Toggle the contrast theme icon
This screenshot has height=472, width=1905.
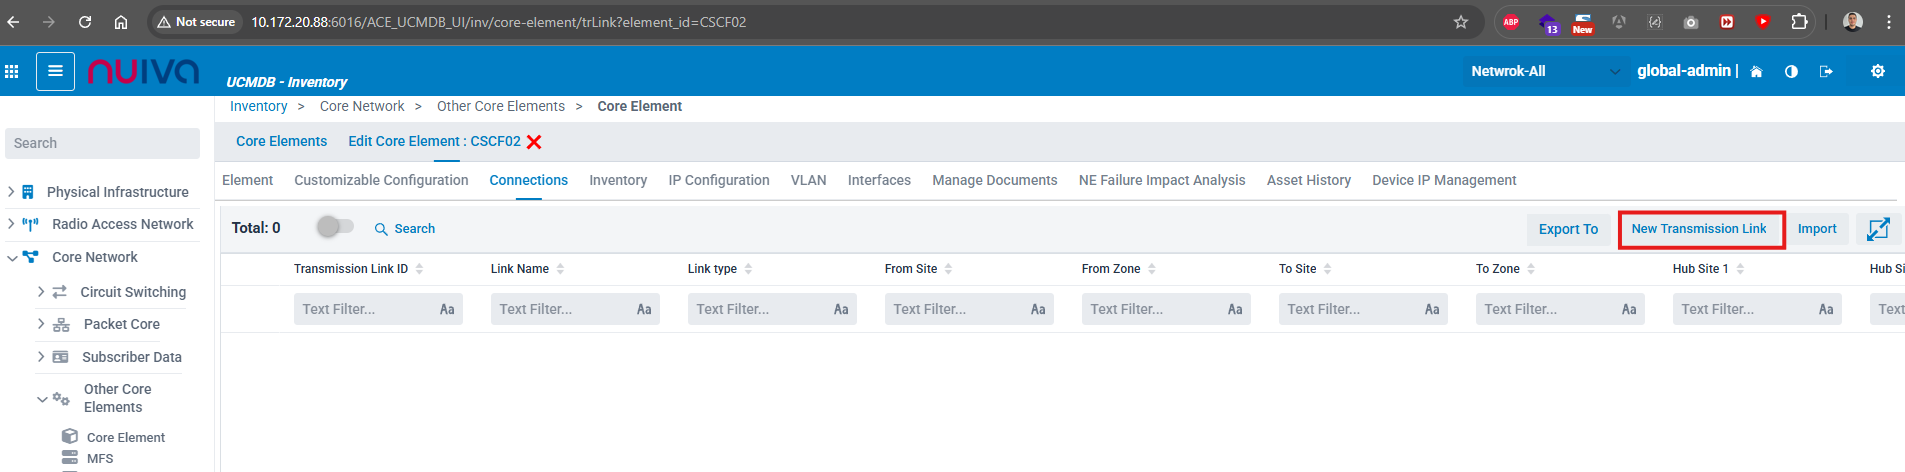pos(1791,72)
